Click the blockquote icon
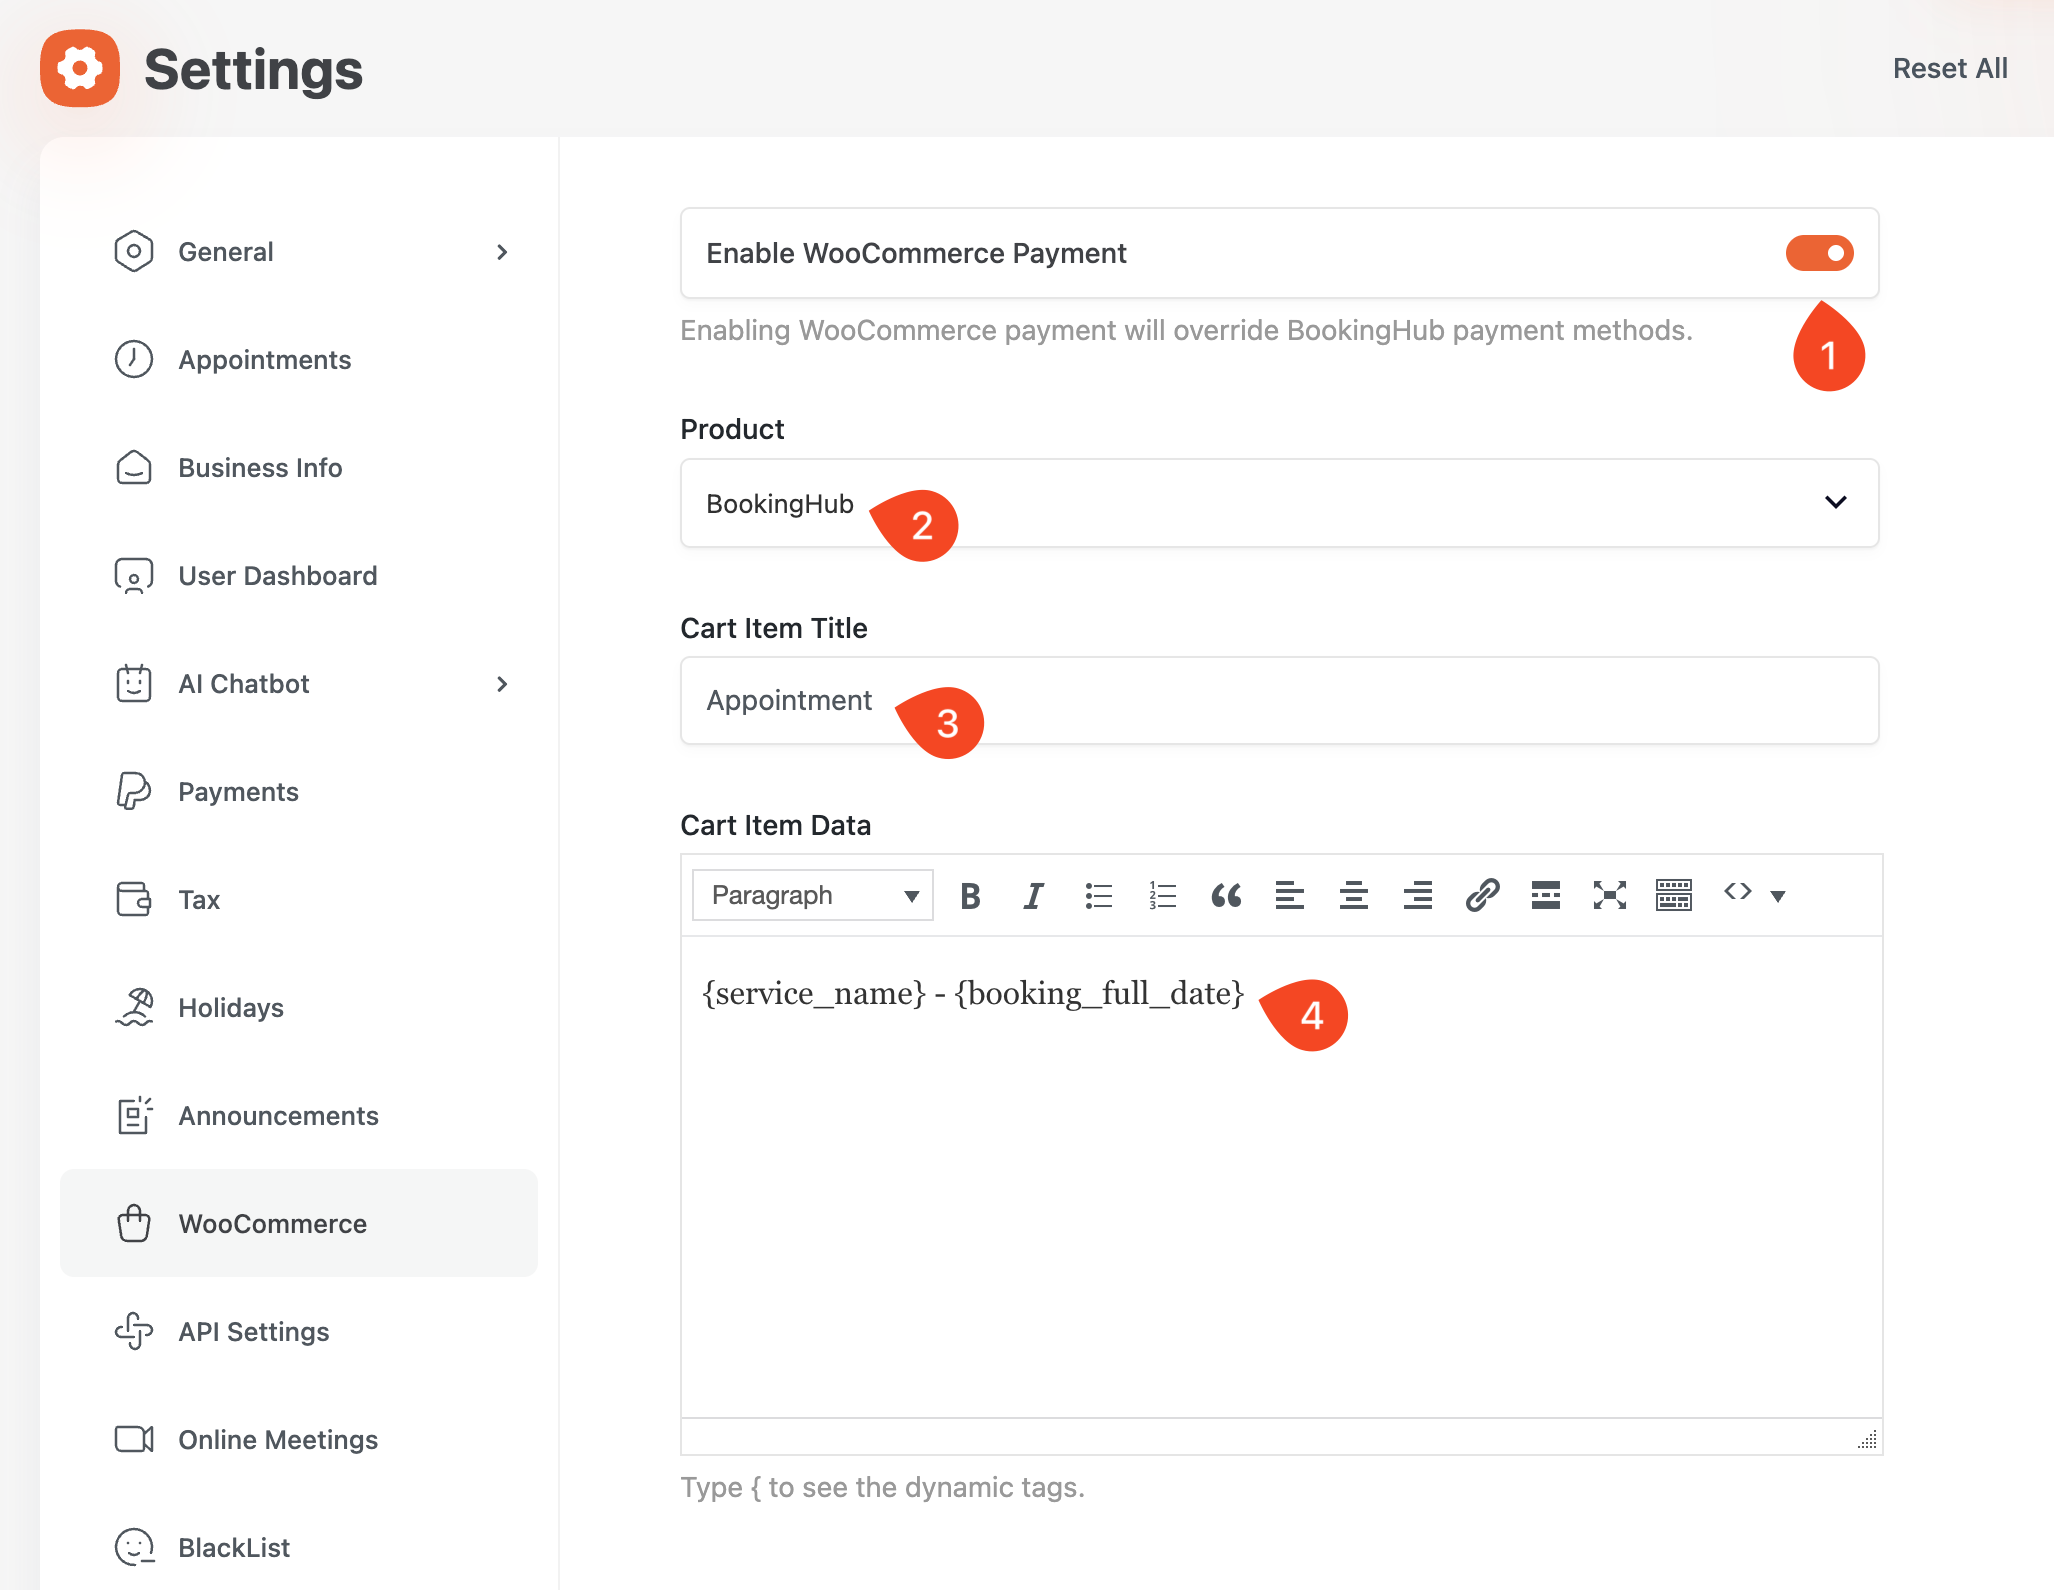Image resolution: width=2054 pixels, height=1590 pixels. [x=1226, y=895]
